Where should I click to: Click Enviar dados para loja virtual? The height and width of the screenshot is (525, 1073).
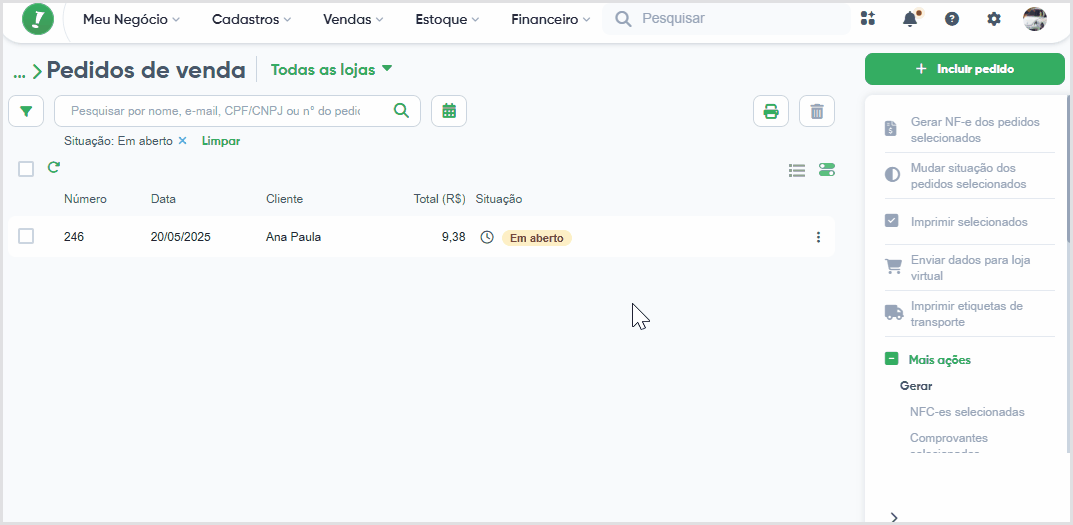(970, 268)
